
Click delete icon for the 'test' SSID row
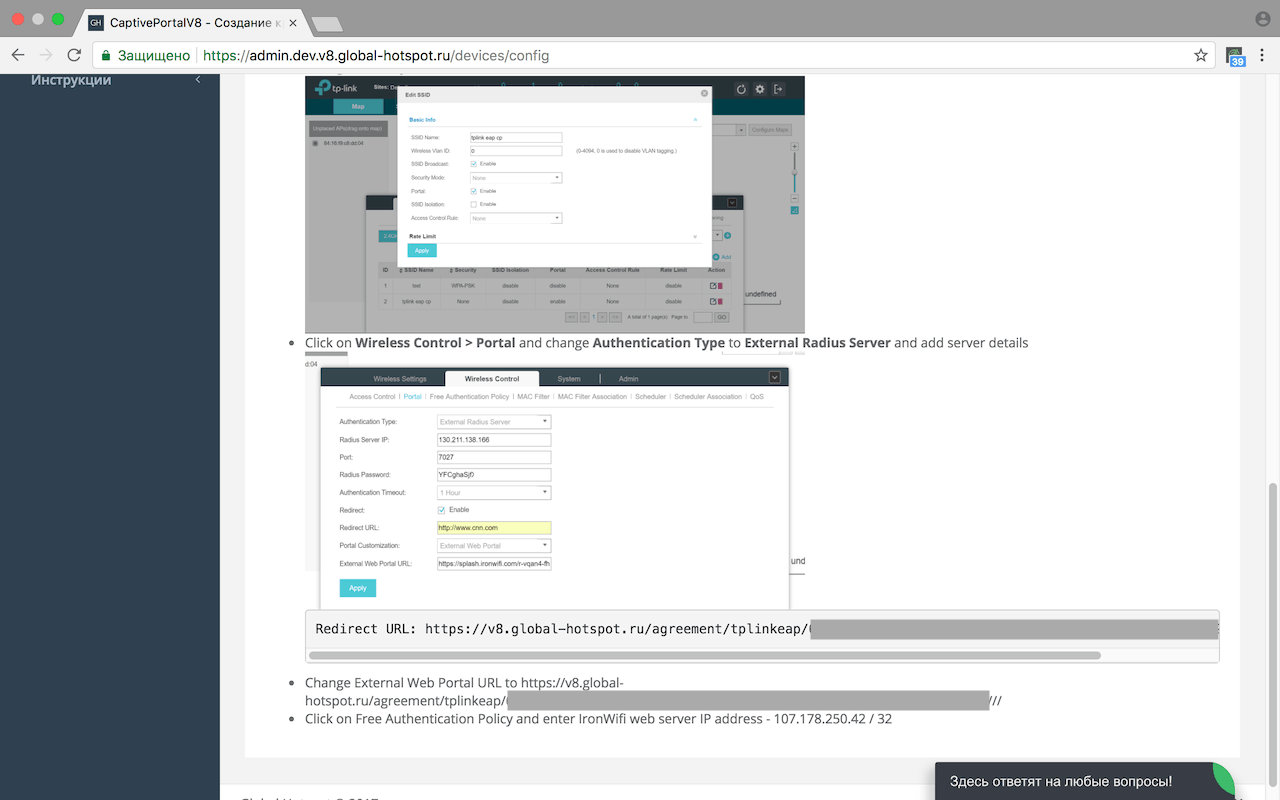point(720,286)
